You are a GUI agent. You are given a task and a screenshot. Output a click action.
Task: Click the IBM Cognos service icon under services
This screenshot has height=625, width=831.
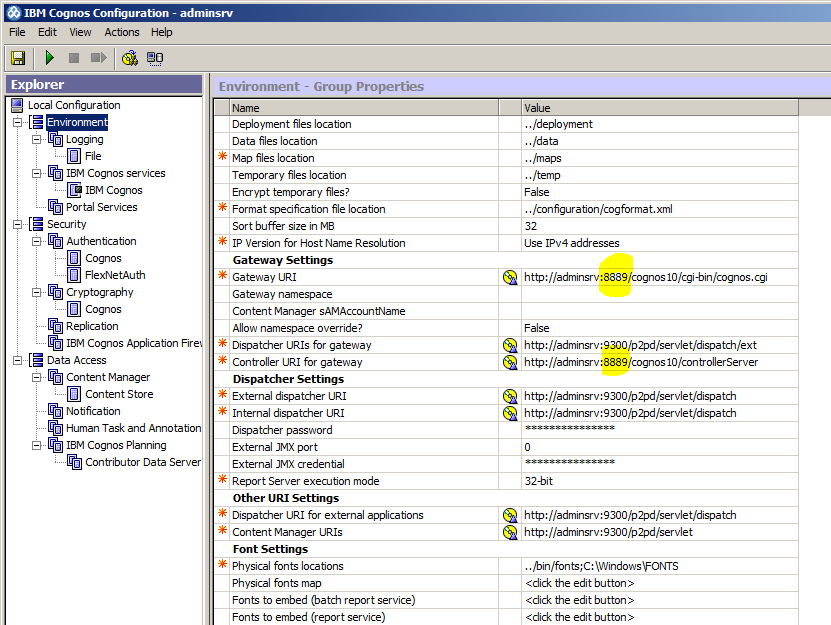point(74,190)
